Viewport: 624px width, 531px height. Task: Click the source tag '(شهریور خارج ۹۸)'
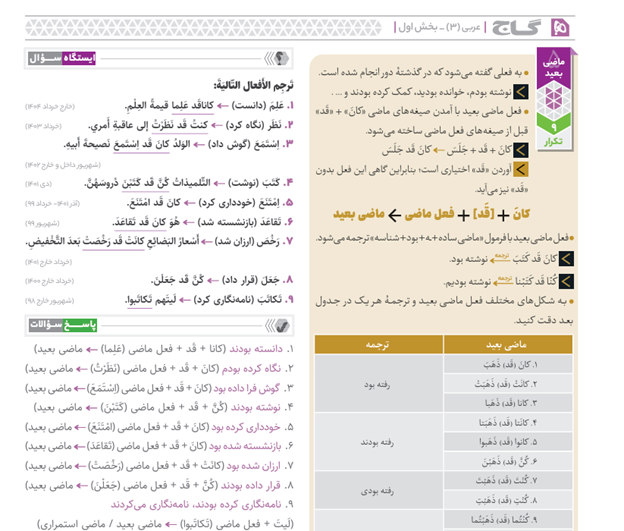pyautogui.click(x=50, y=300)
